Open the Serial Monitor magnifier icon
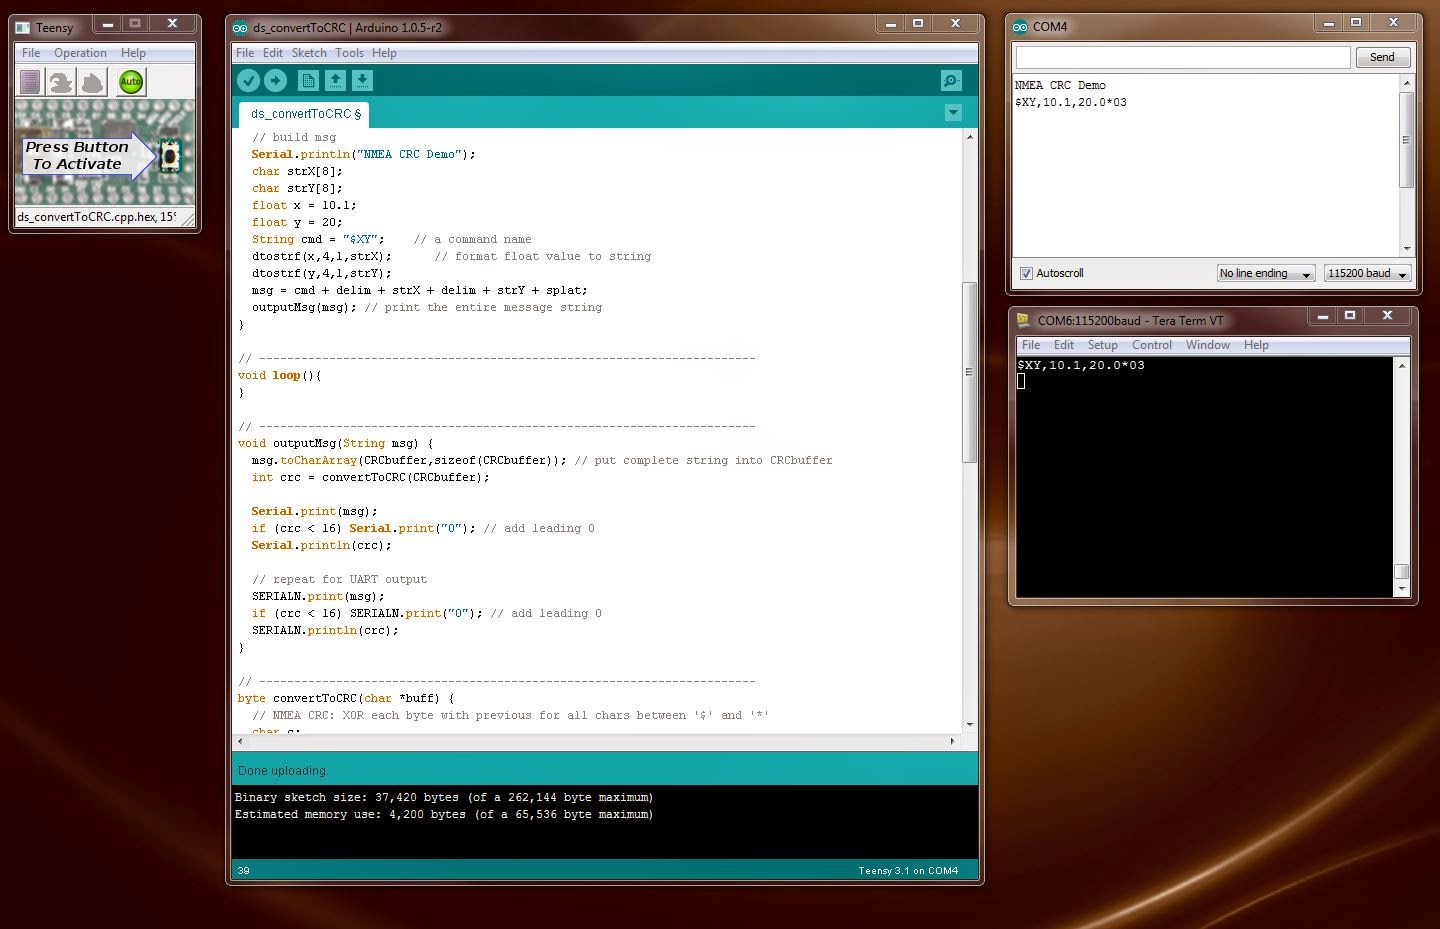 (x=951, y=81)
